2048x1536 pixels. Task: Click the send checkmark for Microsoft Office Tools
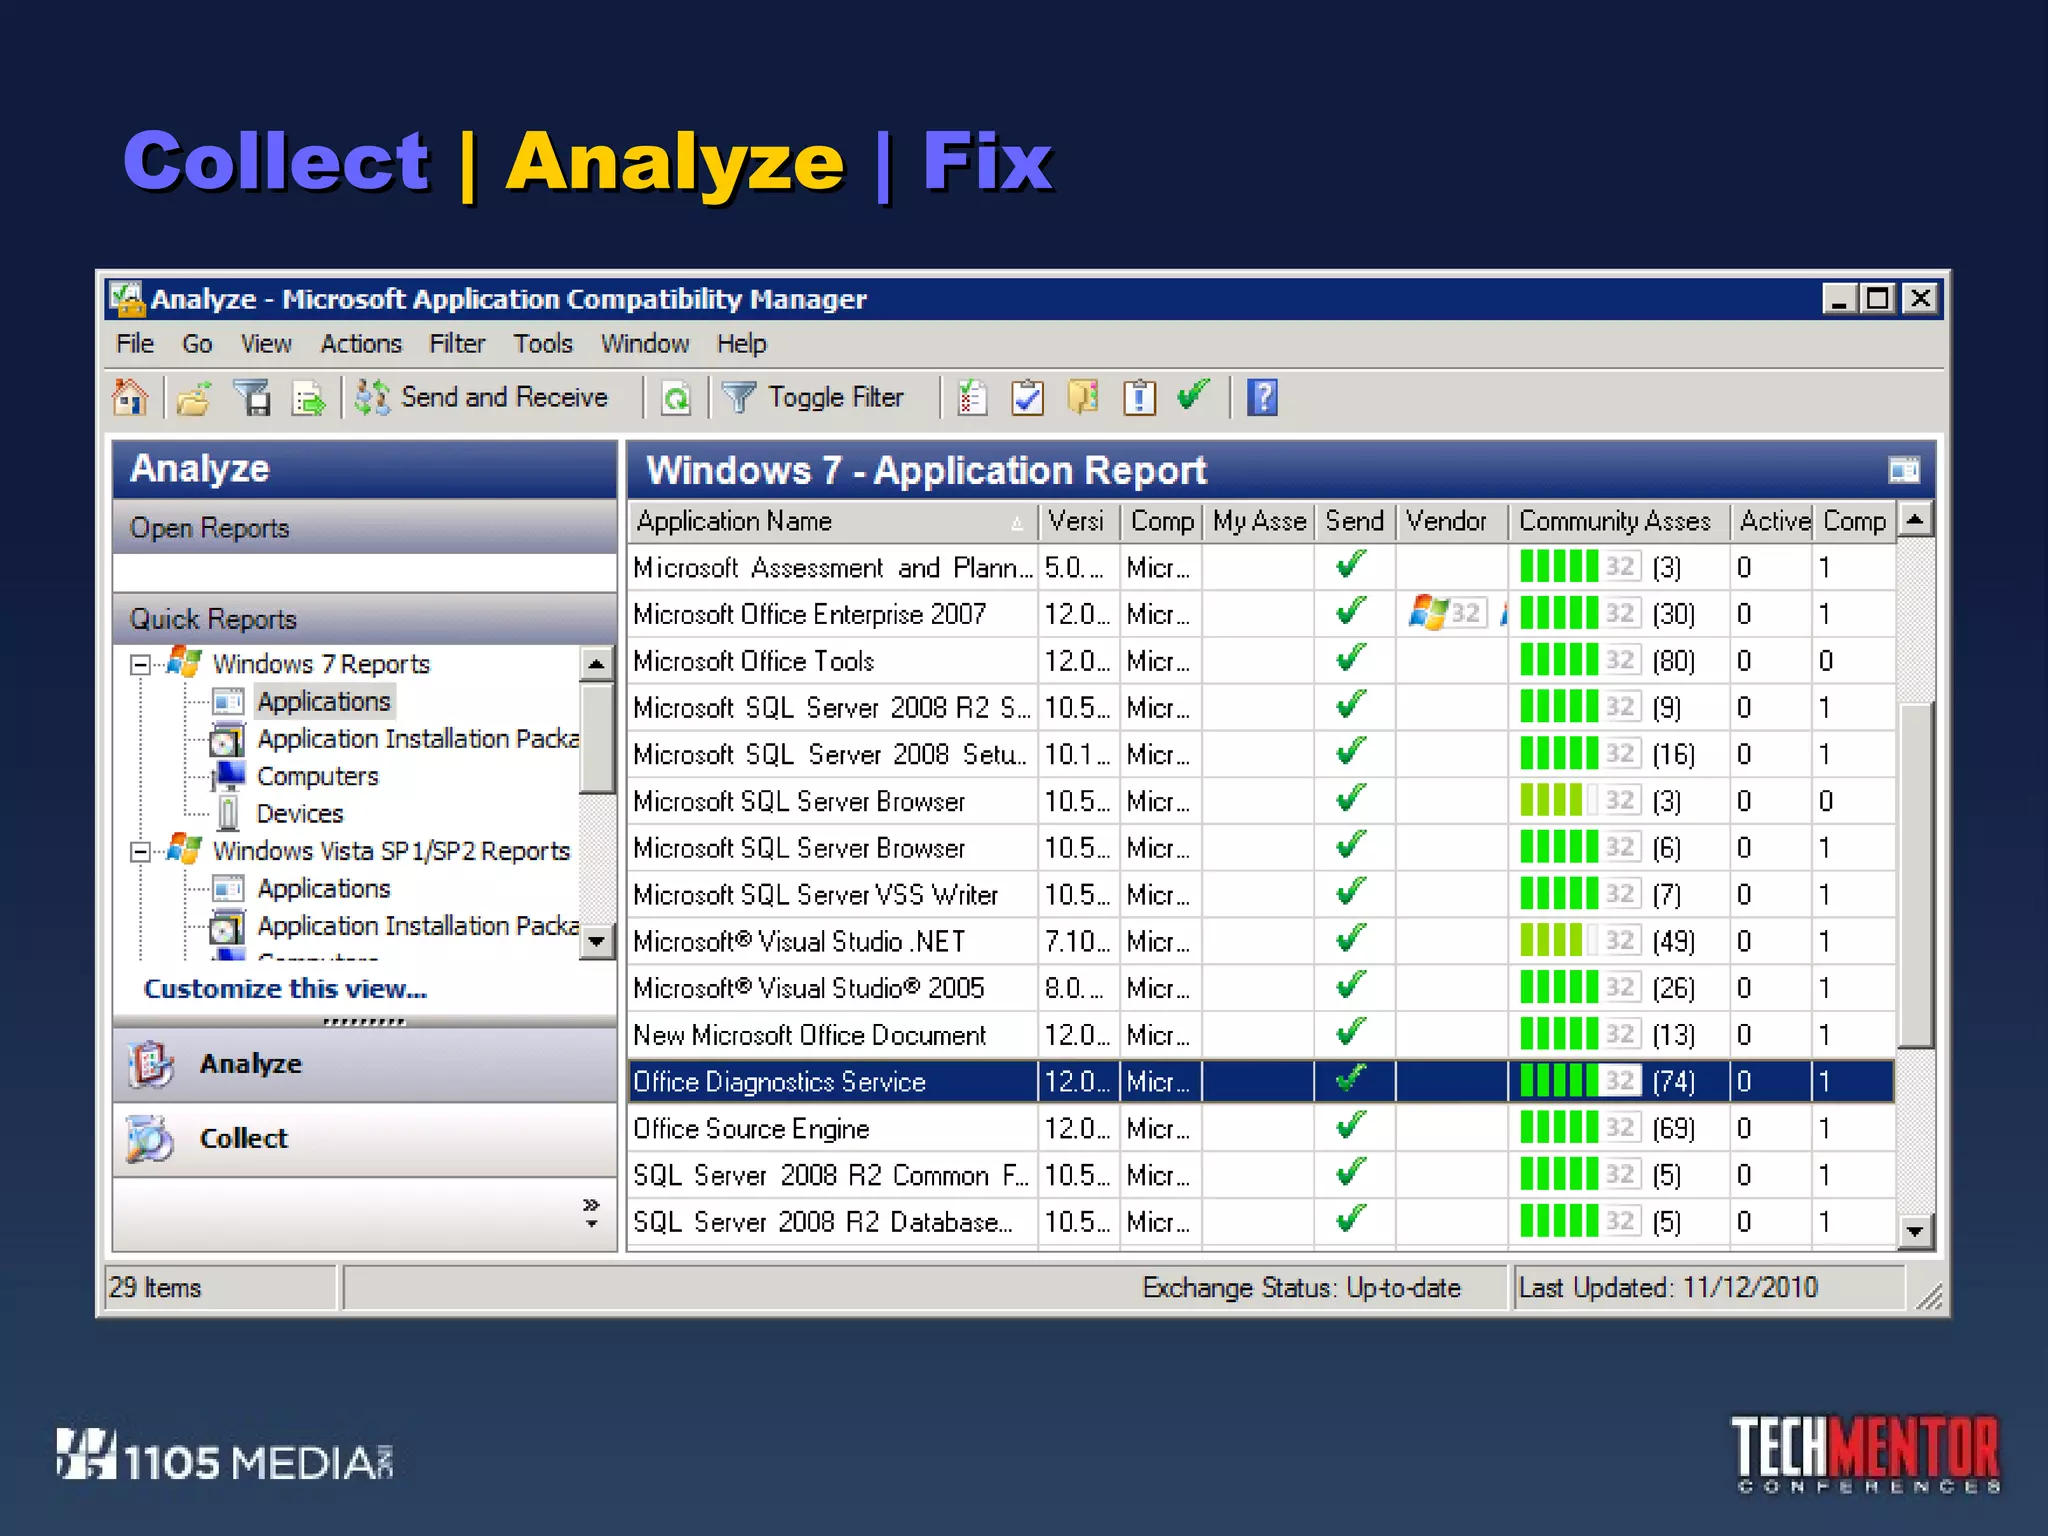(1352, 659)
